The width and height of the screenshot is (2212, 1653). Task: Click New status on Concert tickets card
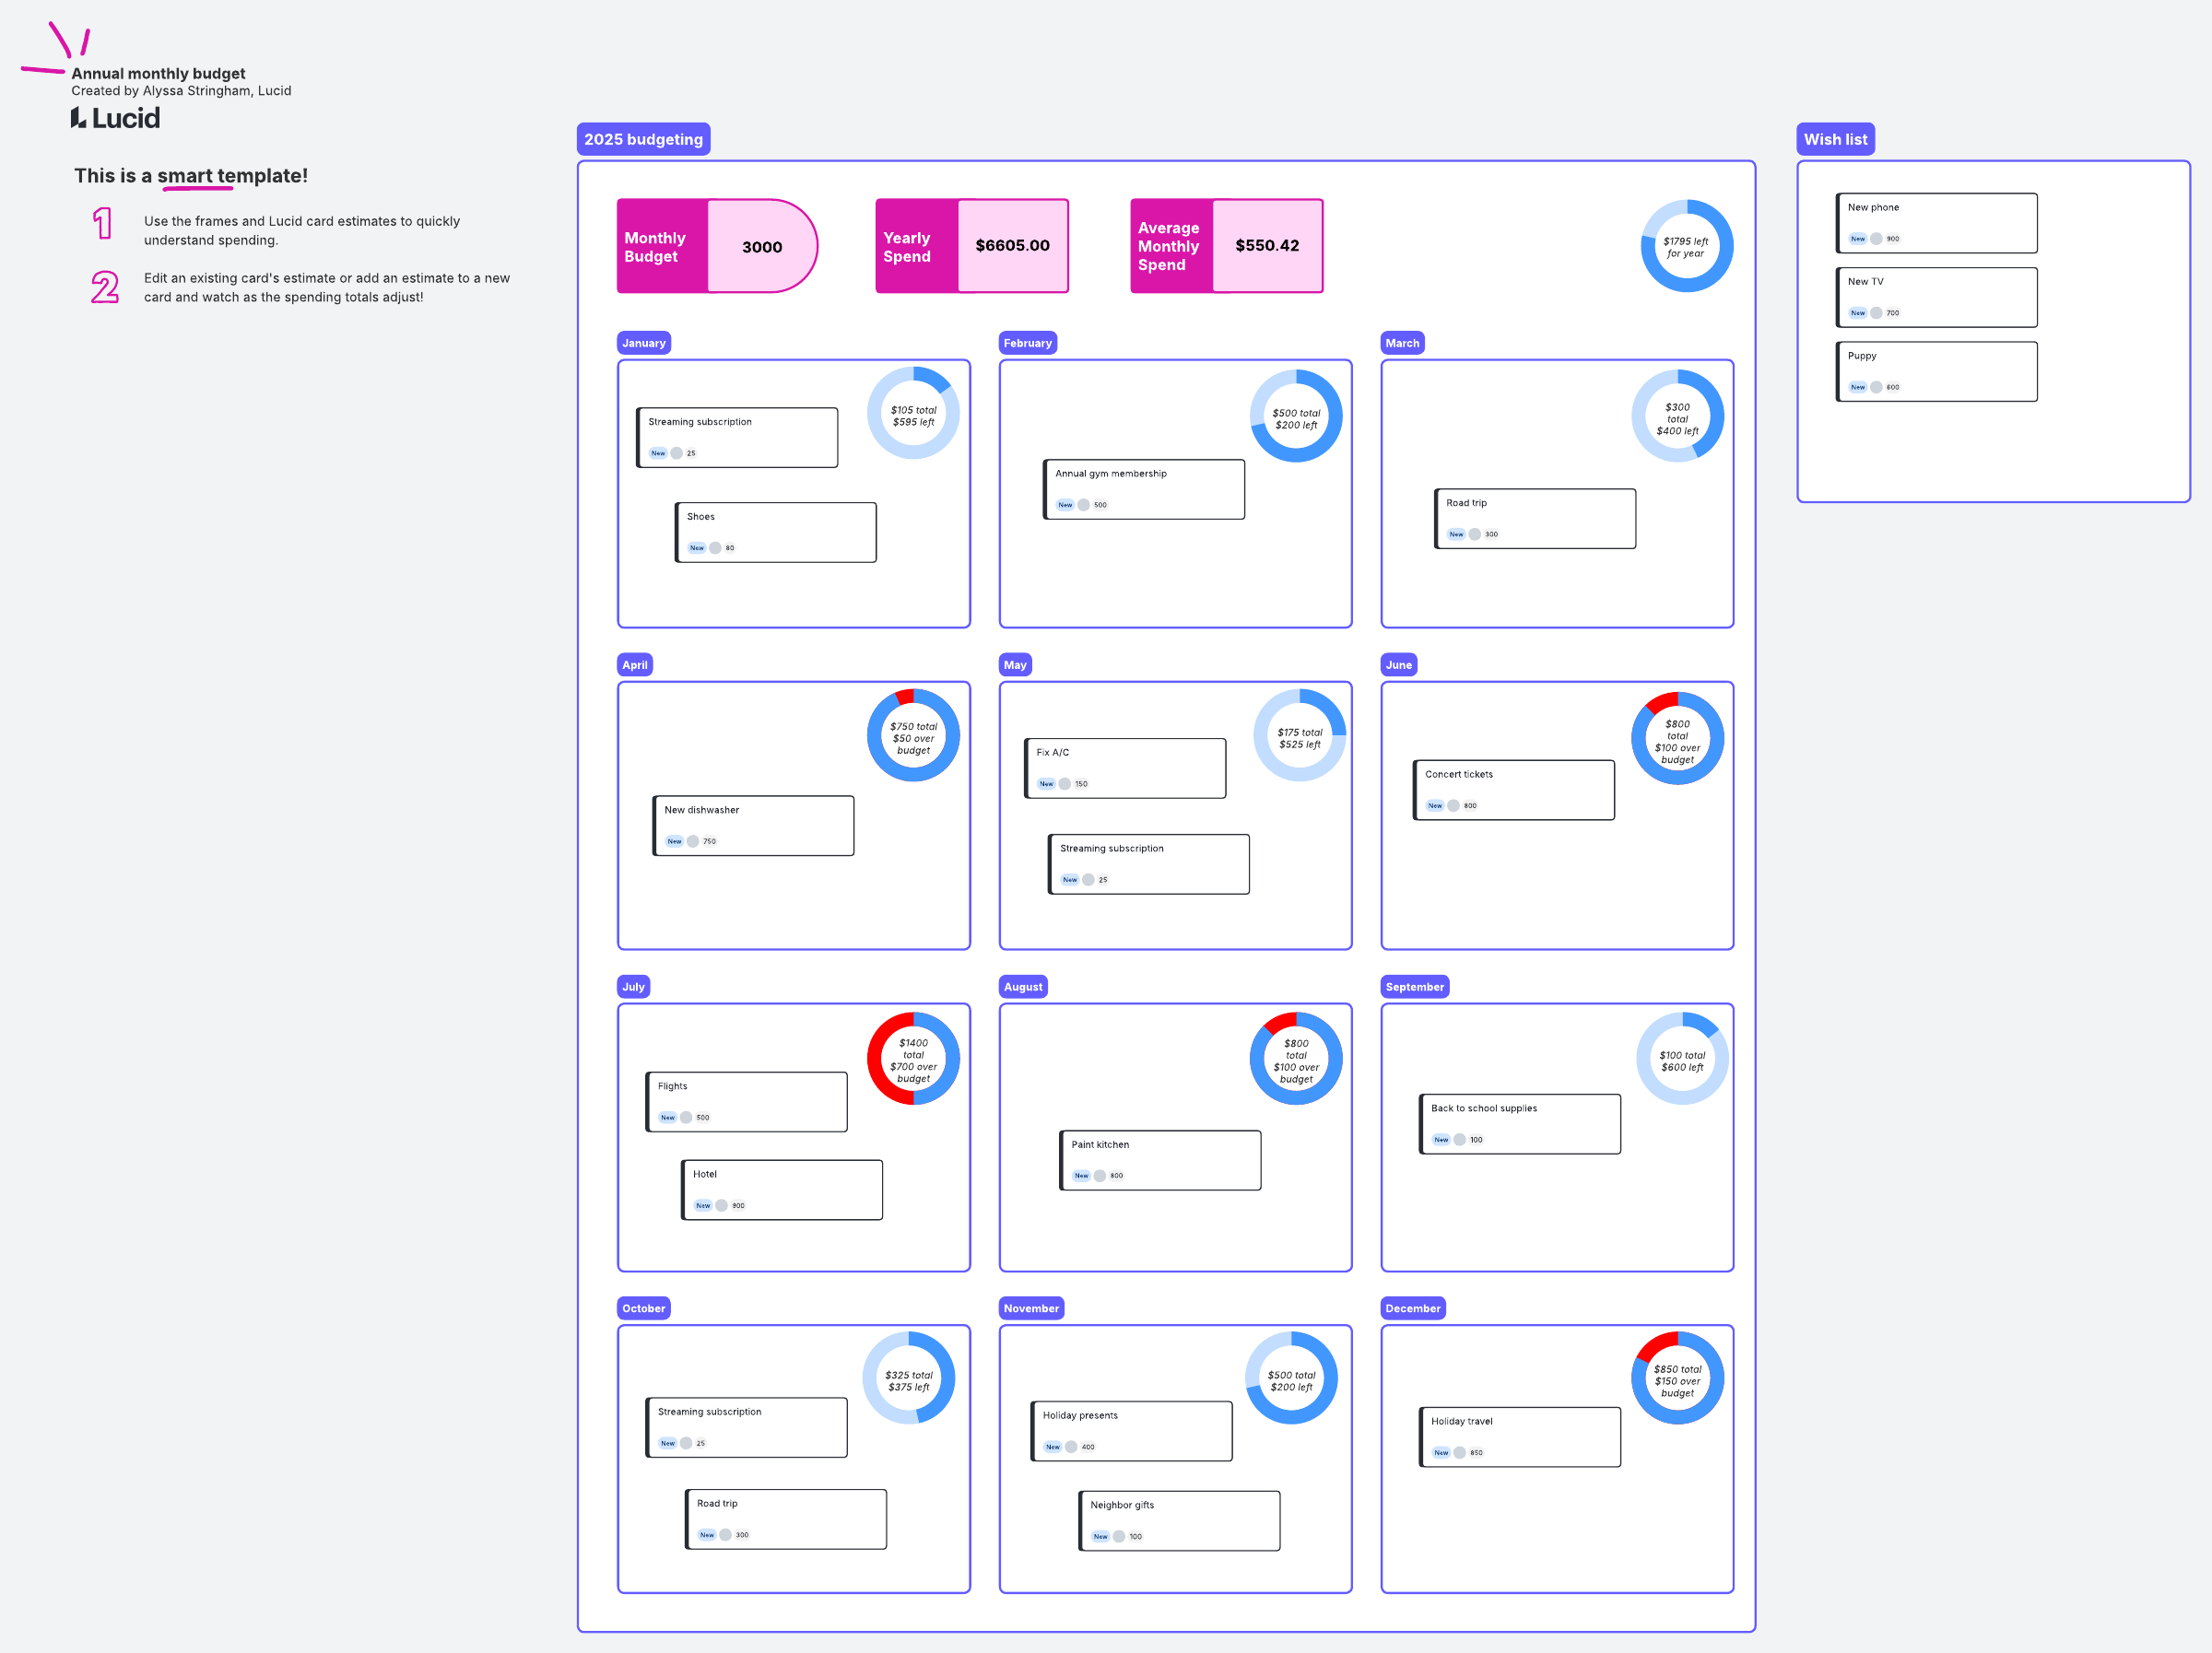1435,806
